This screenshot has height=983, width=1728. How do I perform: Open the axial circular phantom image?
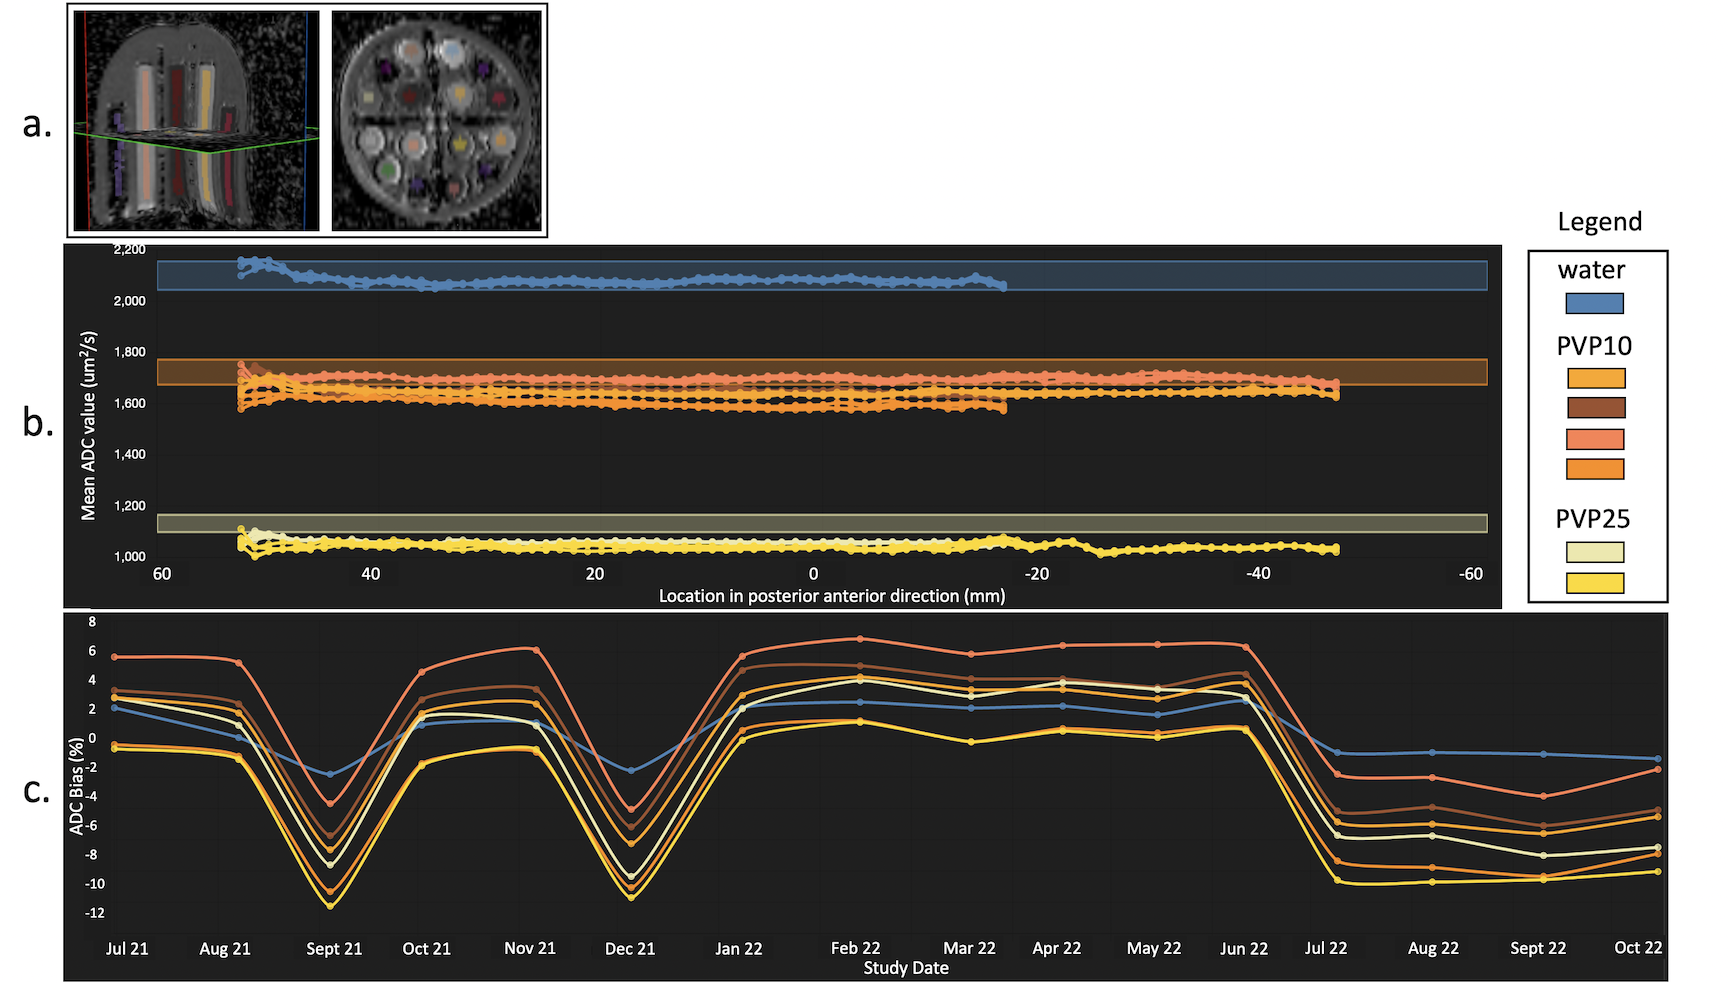(437, 121)
